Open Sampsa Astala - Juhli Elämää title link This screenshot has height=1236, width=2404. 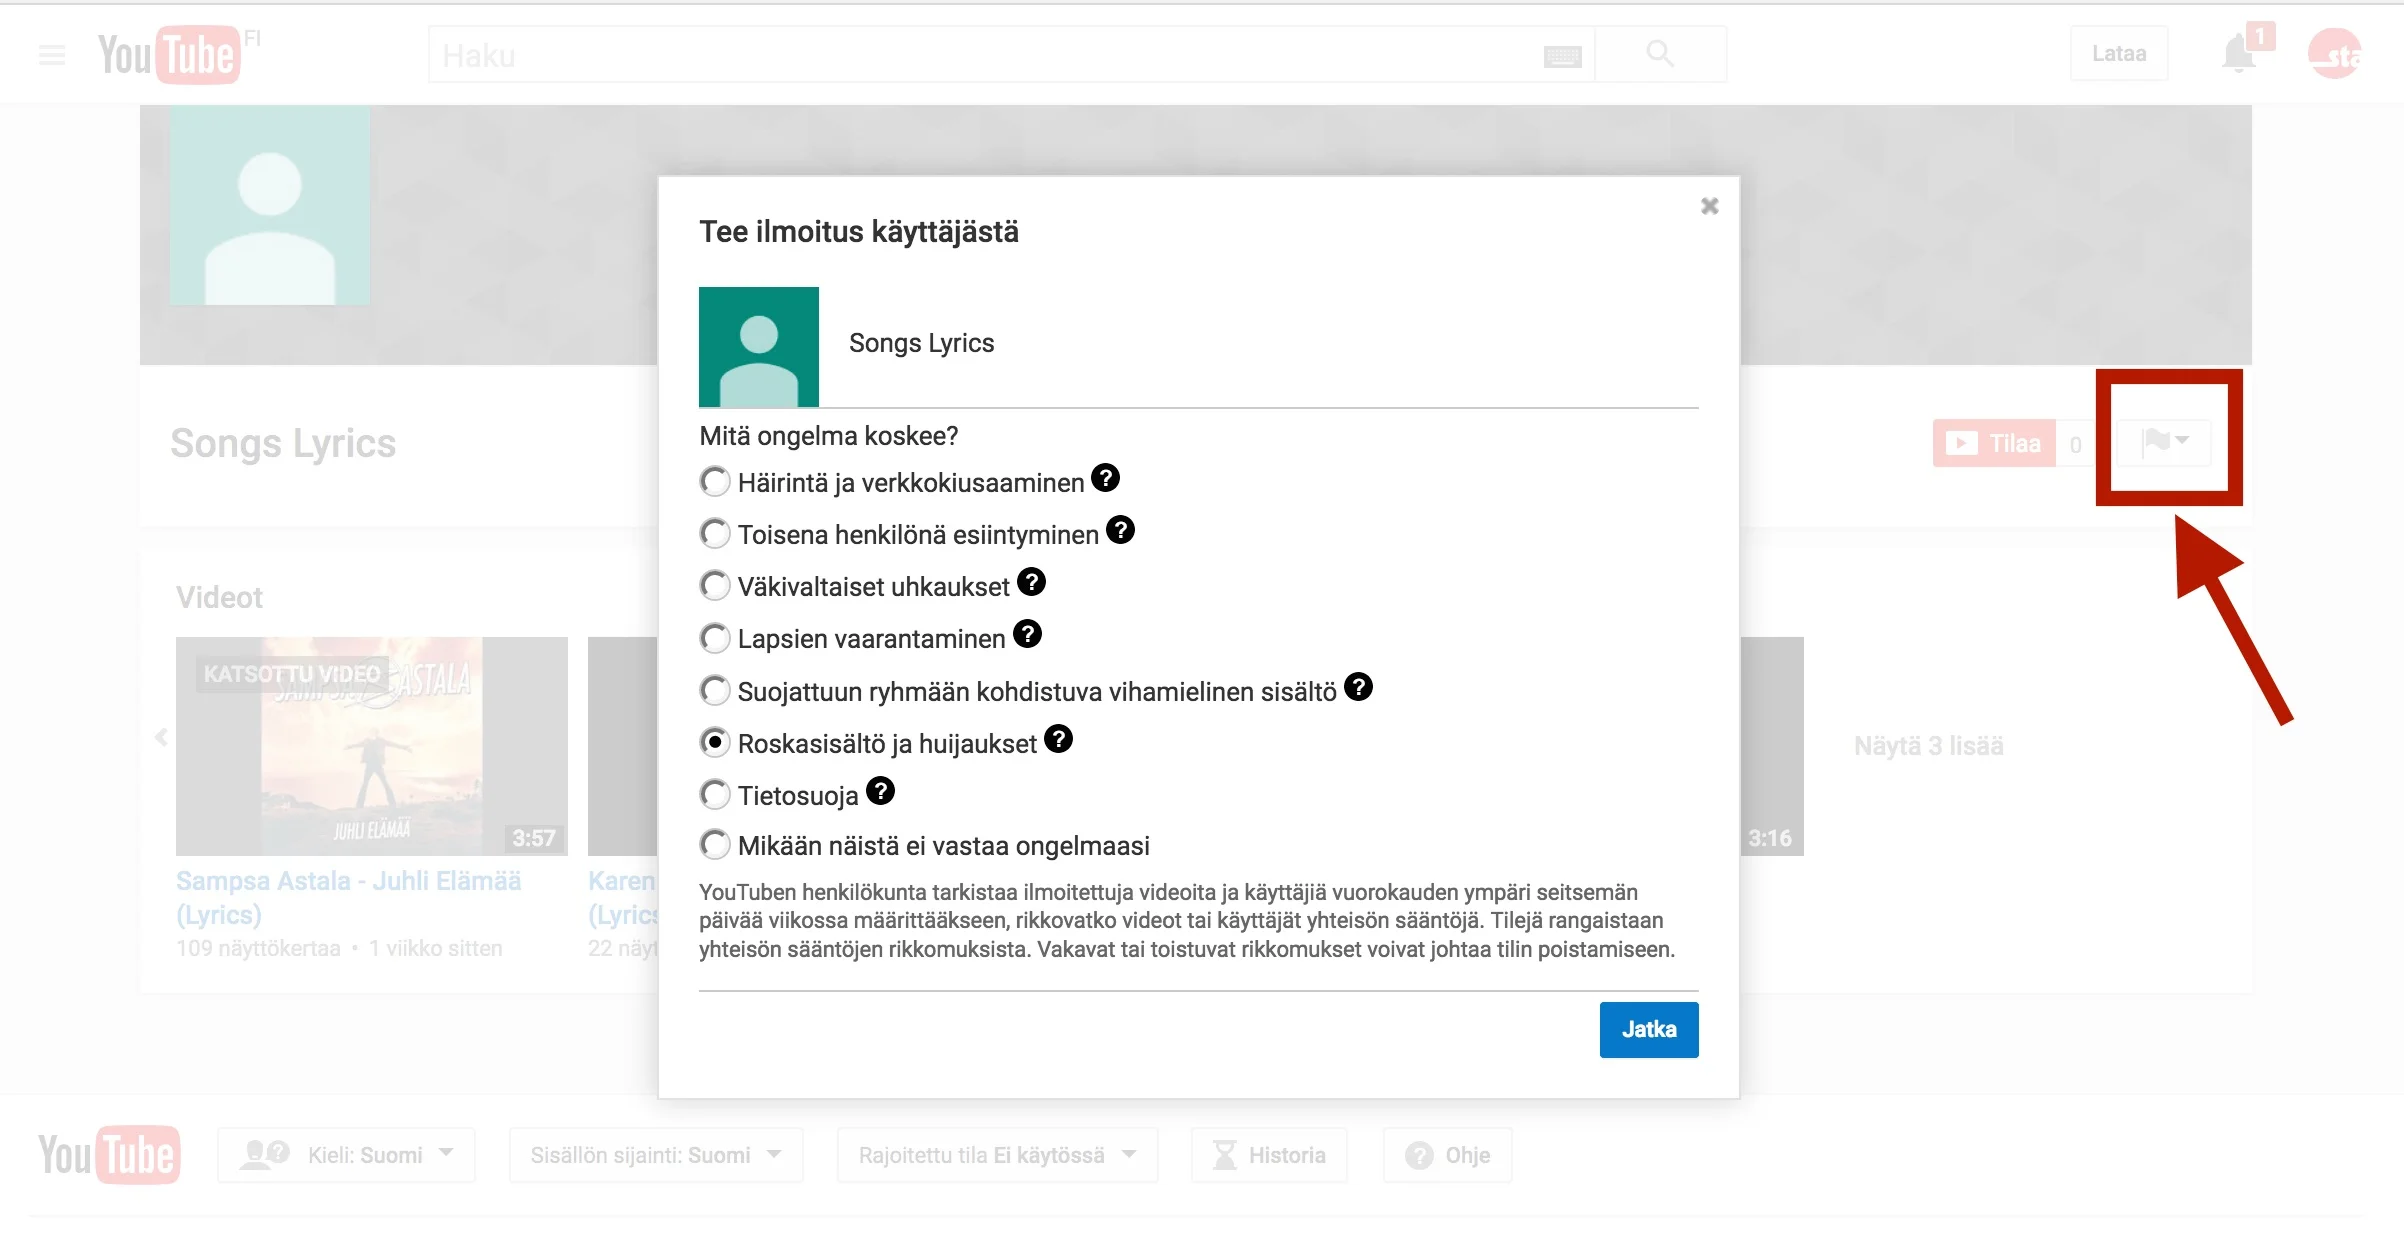(348, 897)
